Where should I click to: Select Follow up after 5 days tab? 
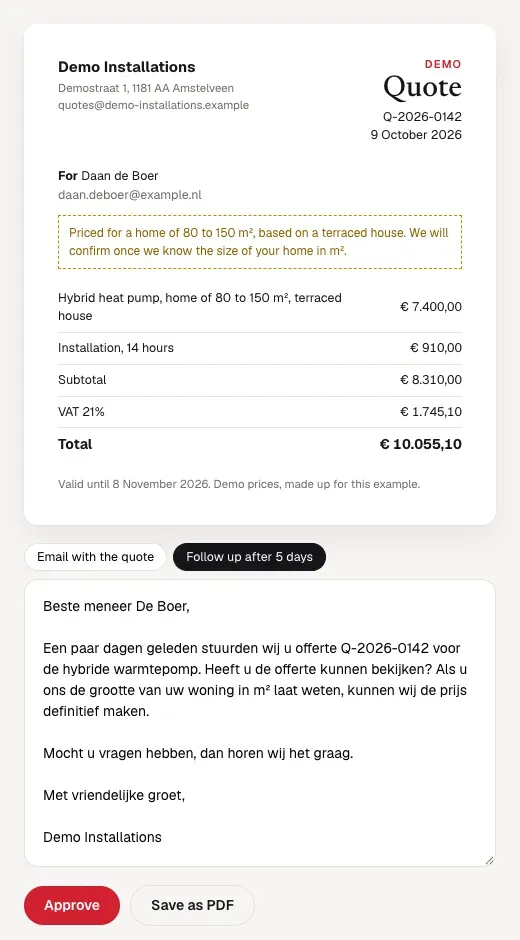pos(250,557)
